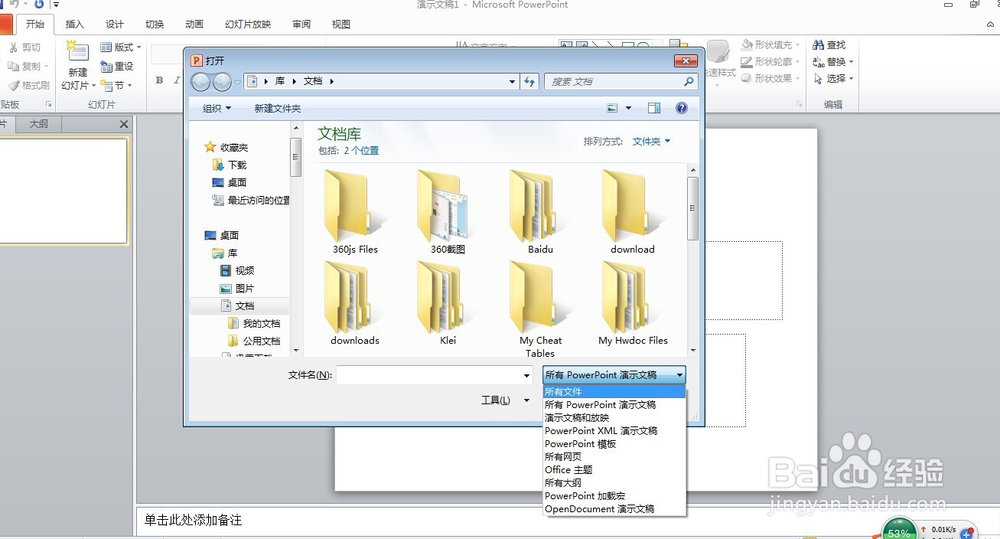Click 新建幻灯片 icon in ribbon
The width and height of the screenshot is (1000, 539).
78,52
